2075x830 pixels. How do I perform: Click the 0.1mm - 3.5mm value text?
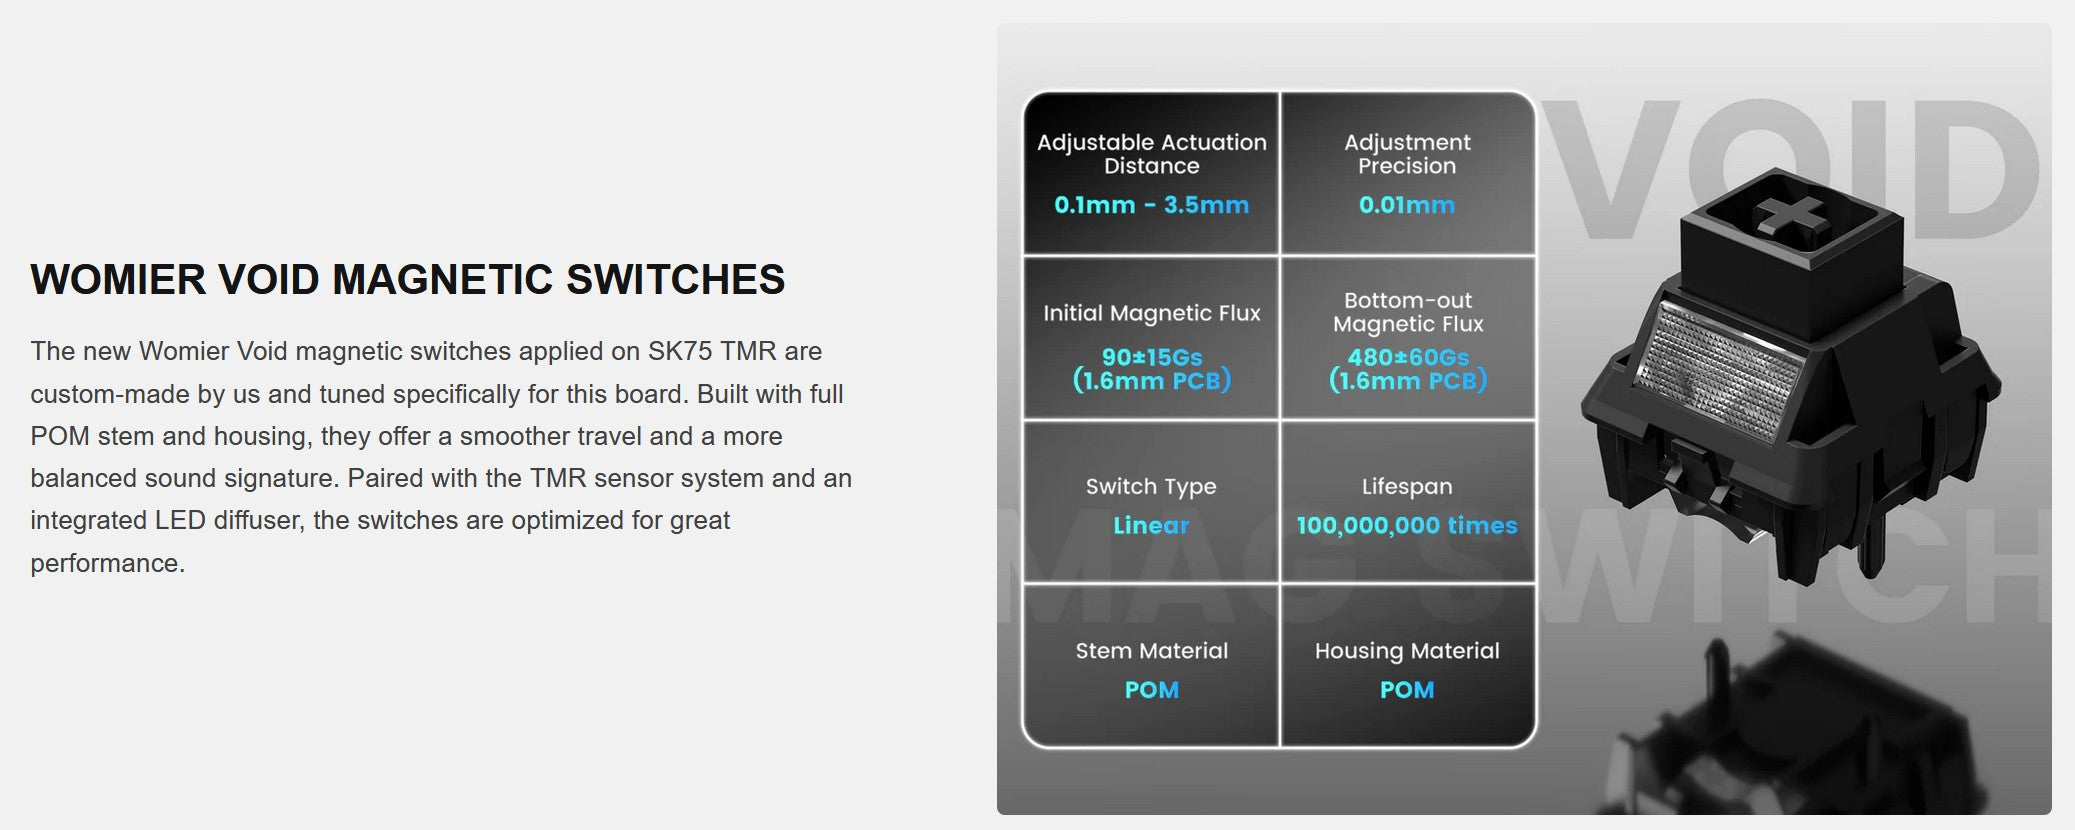pos(1151,205)
